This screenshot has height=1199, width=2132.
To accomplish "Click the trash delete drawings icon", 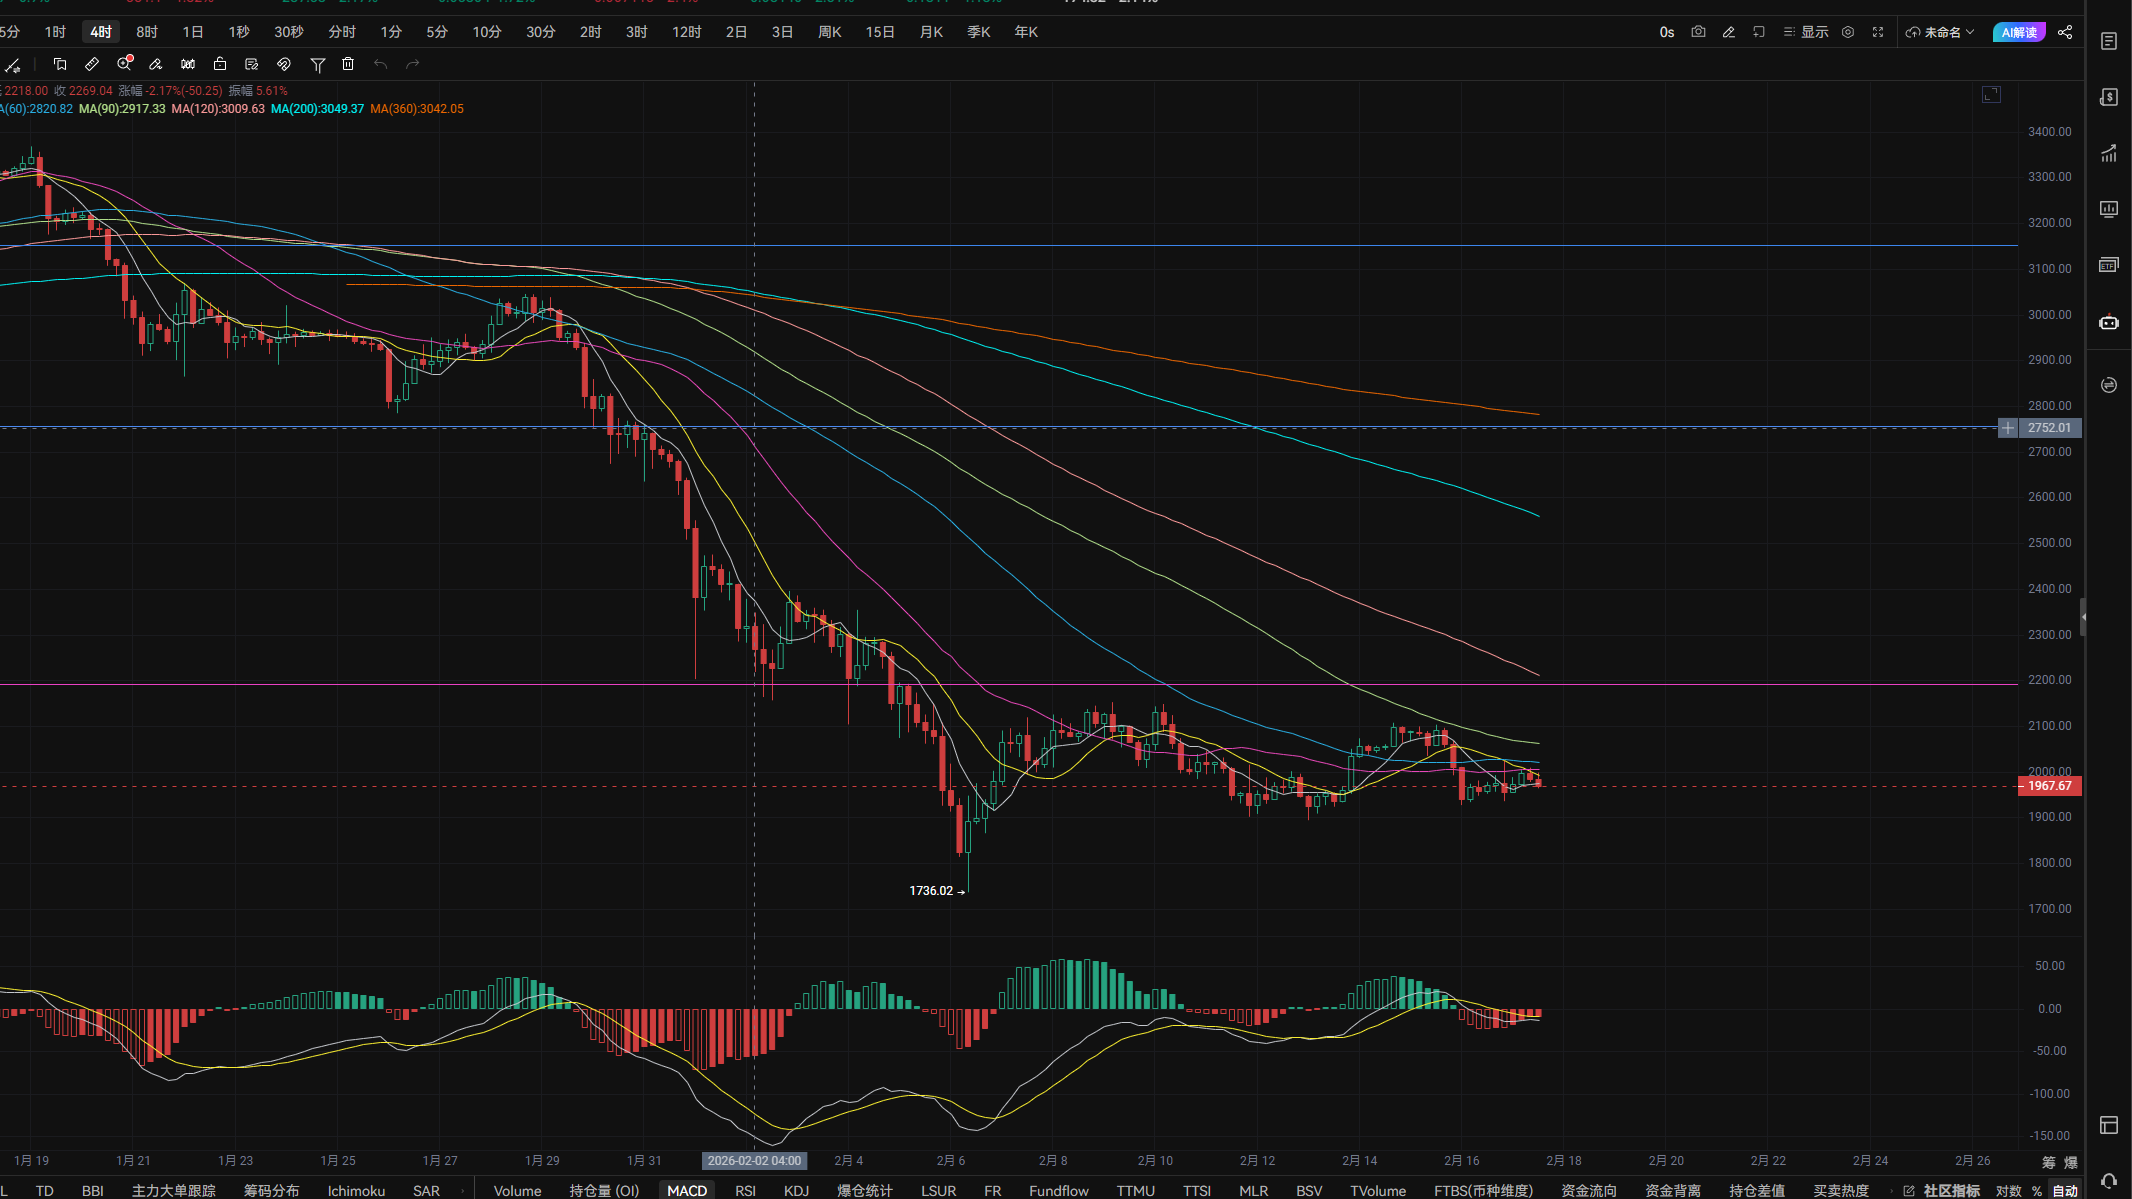I will click(348, 64).
